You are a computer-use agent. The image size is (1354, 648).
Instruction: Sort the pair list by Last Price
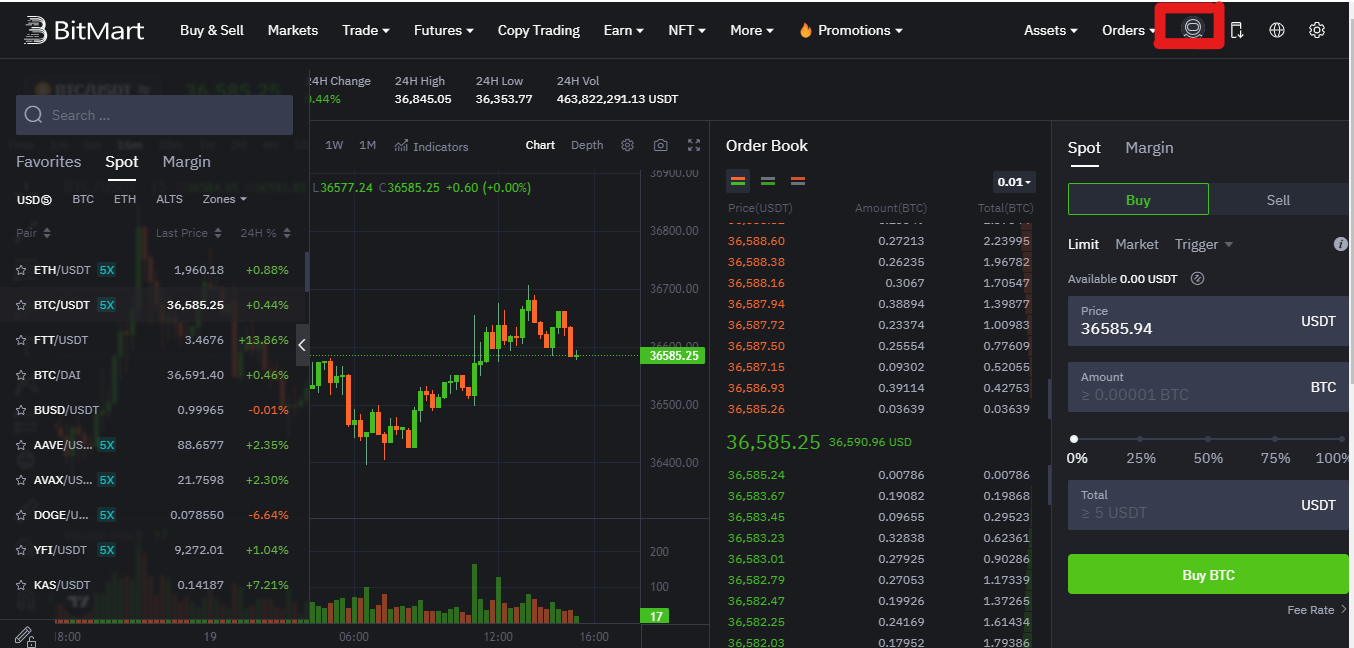pos(188,233)
